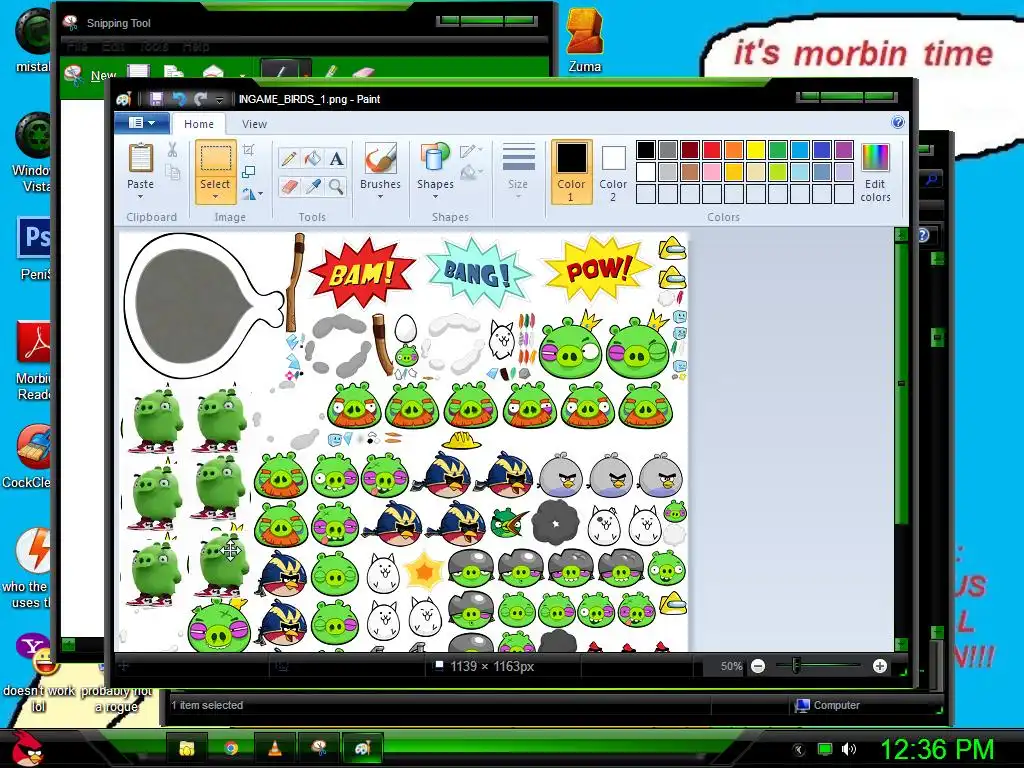Click the '1 item selected' status text
Image resolution: width=1024 pixels, height=768 pixels.
(x=207, y=705)
